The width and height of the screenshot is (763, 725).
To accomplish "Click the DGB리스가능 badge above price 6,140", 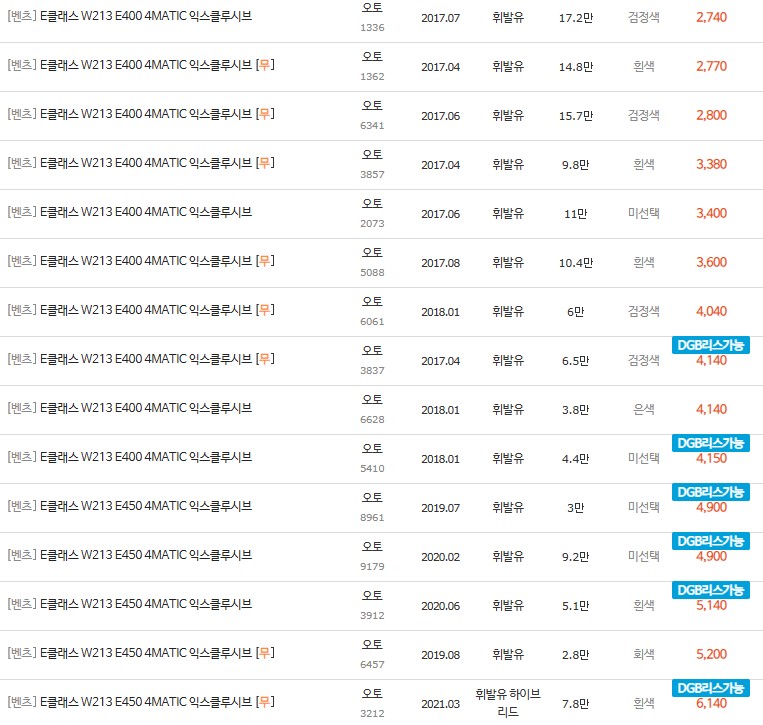I will tap(710, 688).
